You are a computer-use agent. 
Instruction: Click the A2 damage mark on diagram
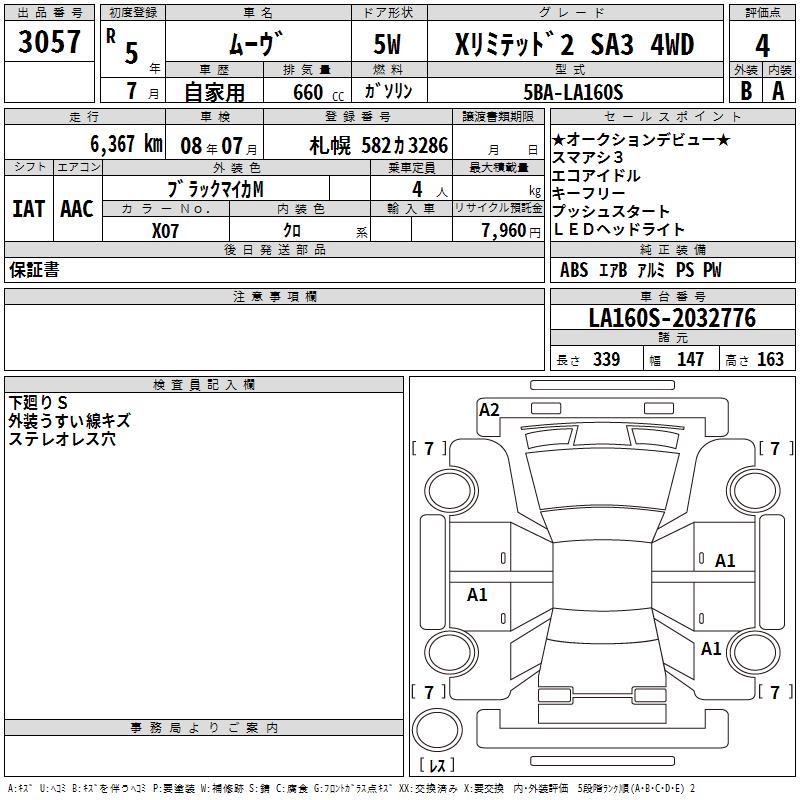coord(489,410)
